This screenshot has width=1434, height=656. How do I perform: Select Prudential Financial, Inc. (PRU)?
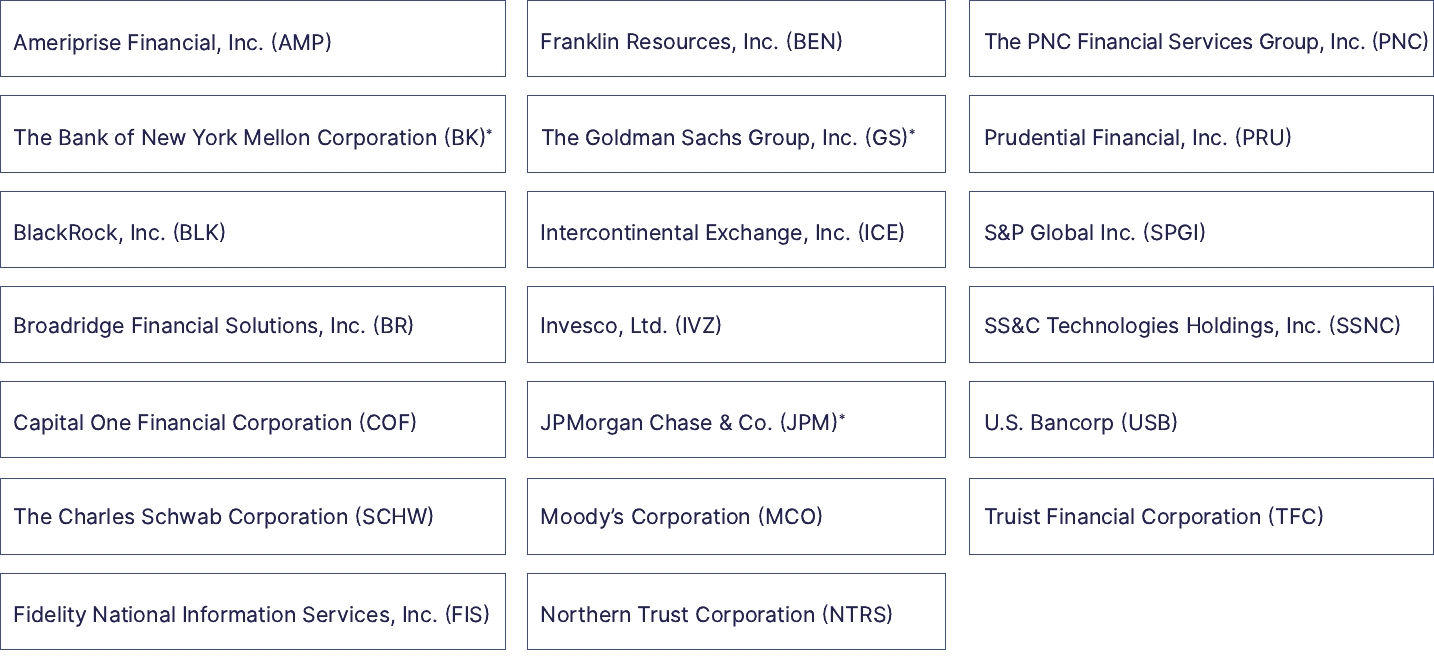tap(1200, 136)
